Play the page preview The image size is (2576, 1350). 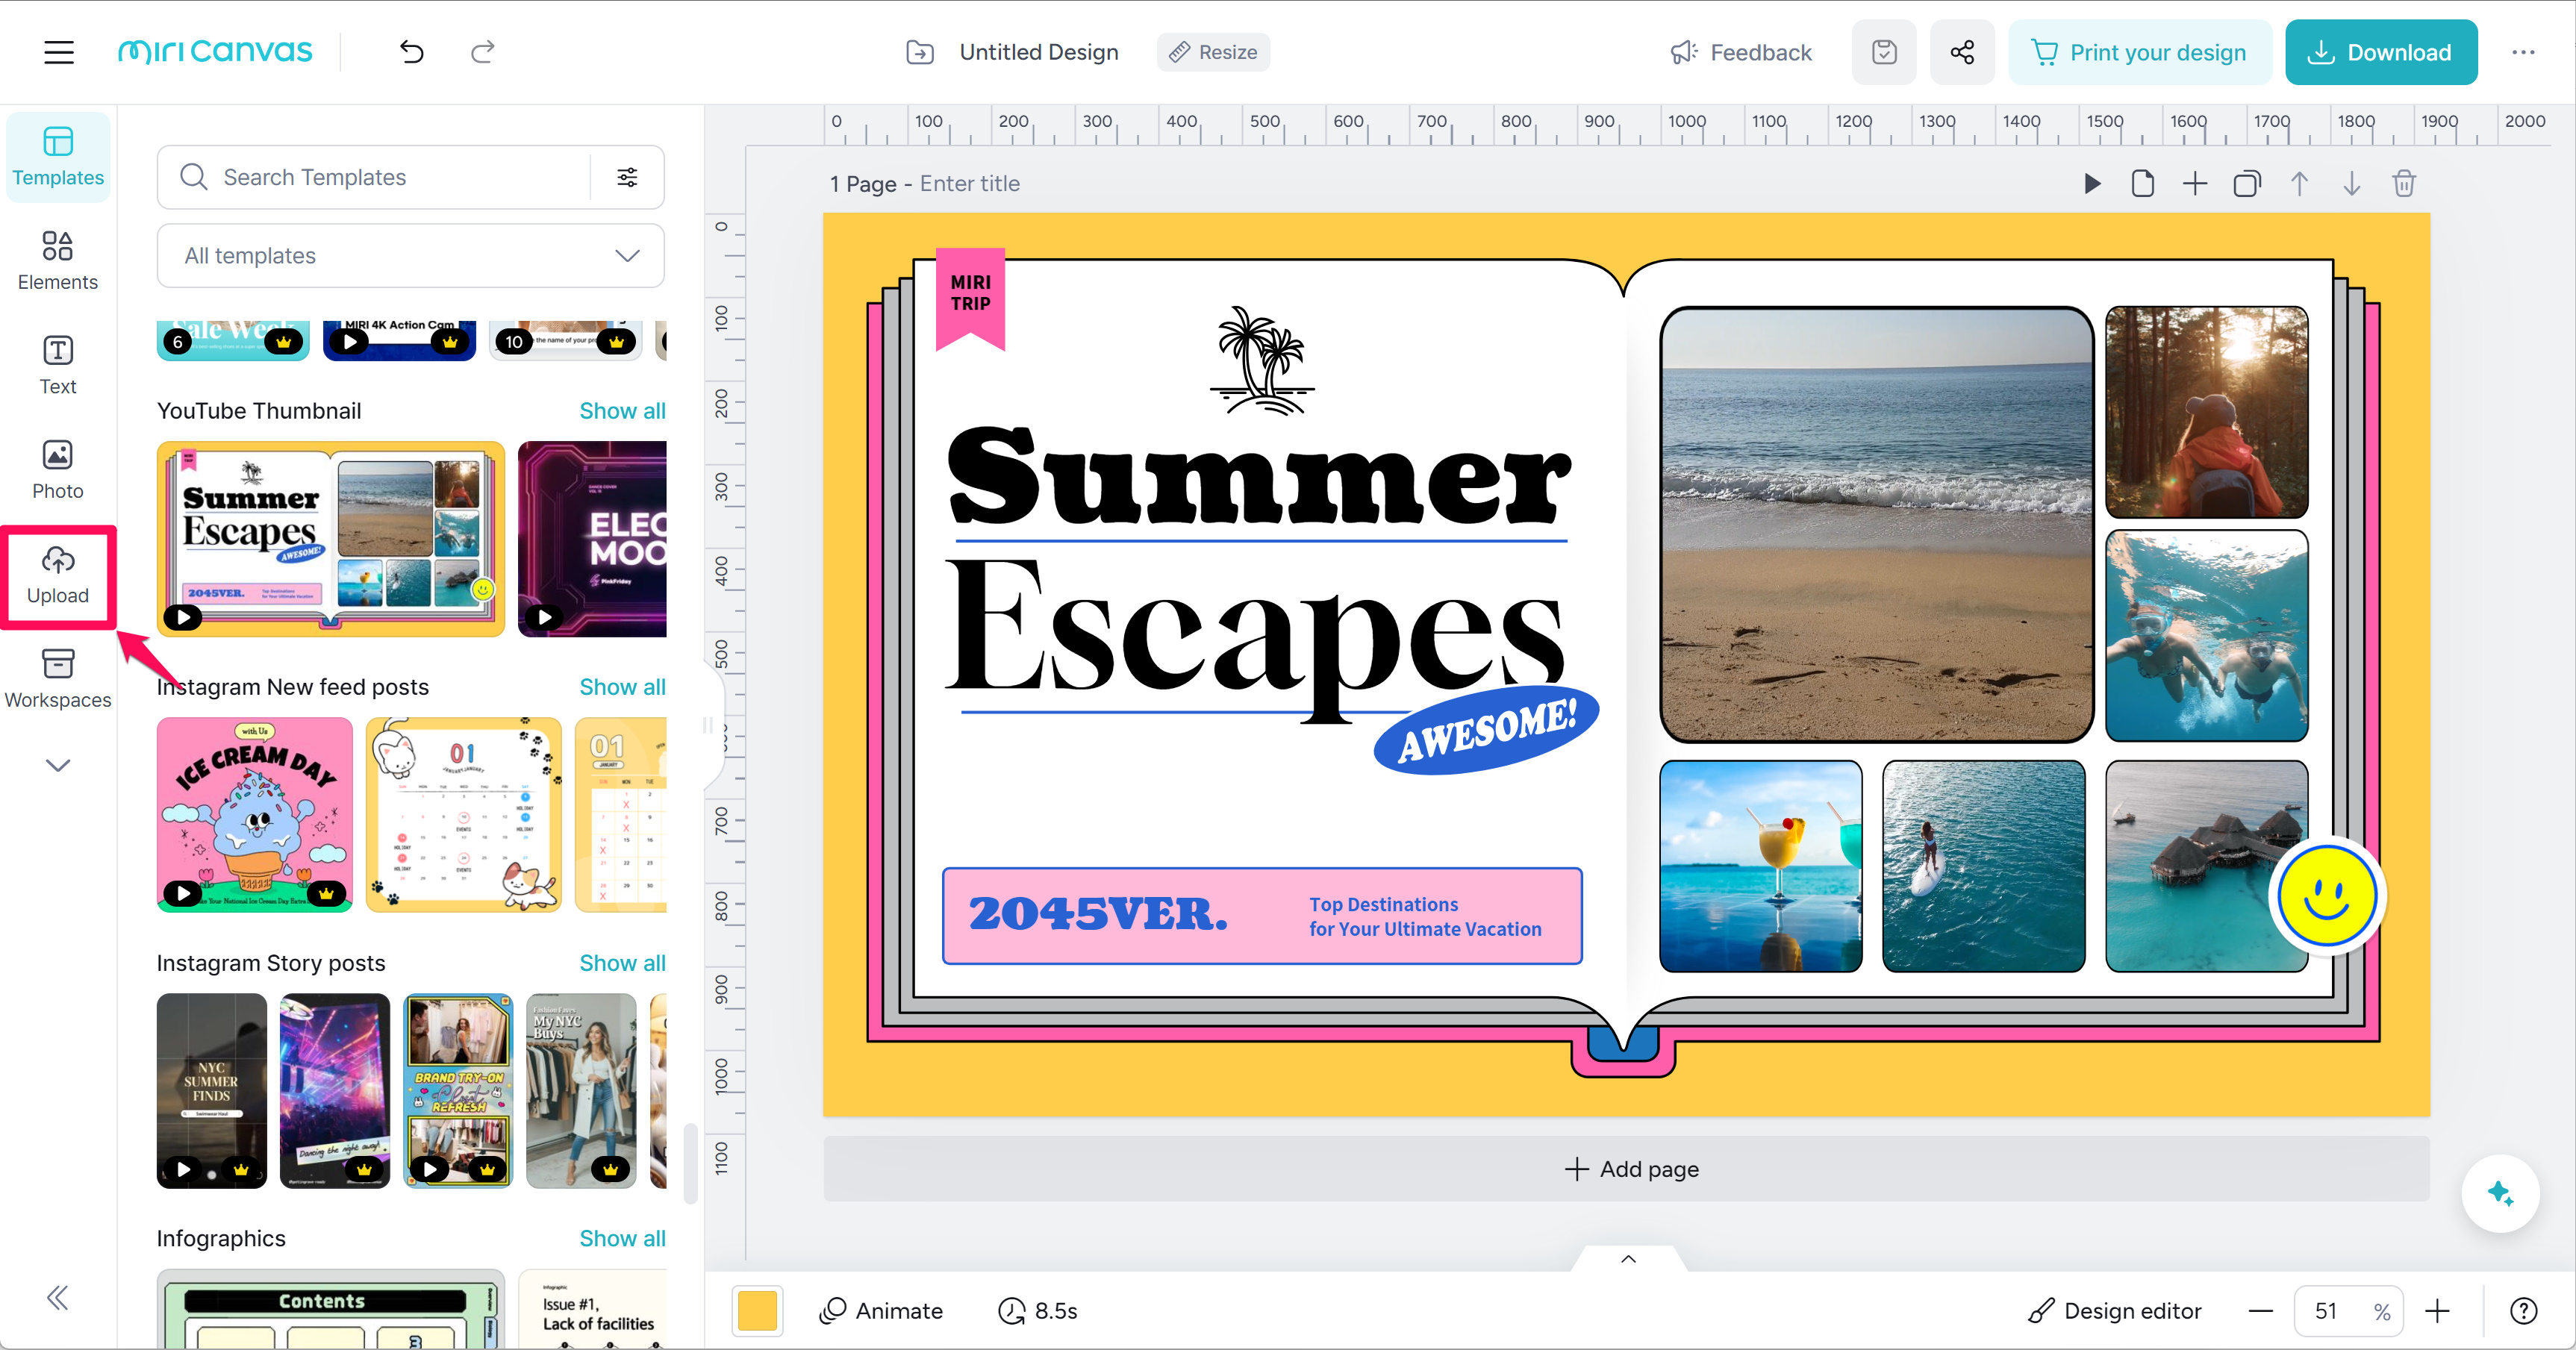click(x=2091, y=184)
